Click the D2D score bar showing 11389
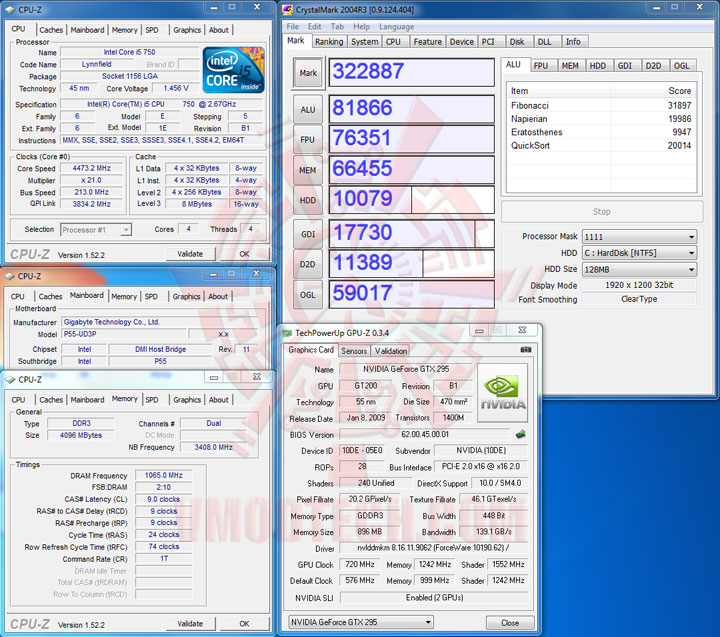The image size is (720, 637). click(412, 264)
